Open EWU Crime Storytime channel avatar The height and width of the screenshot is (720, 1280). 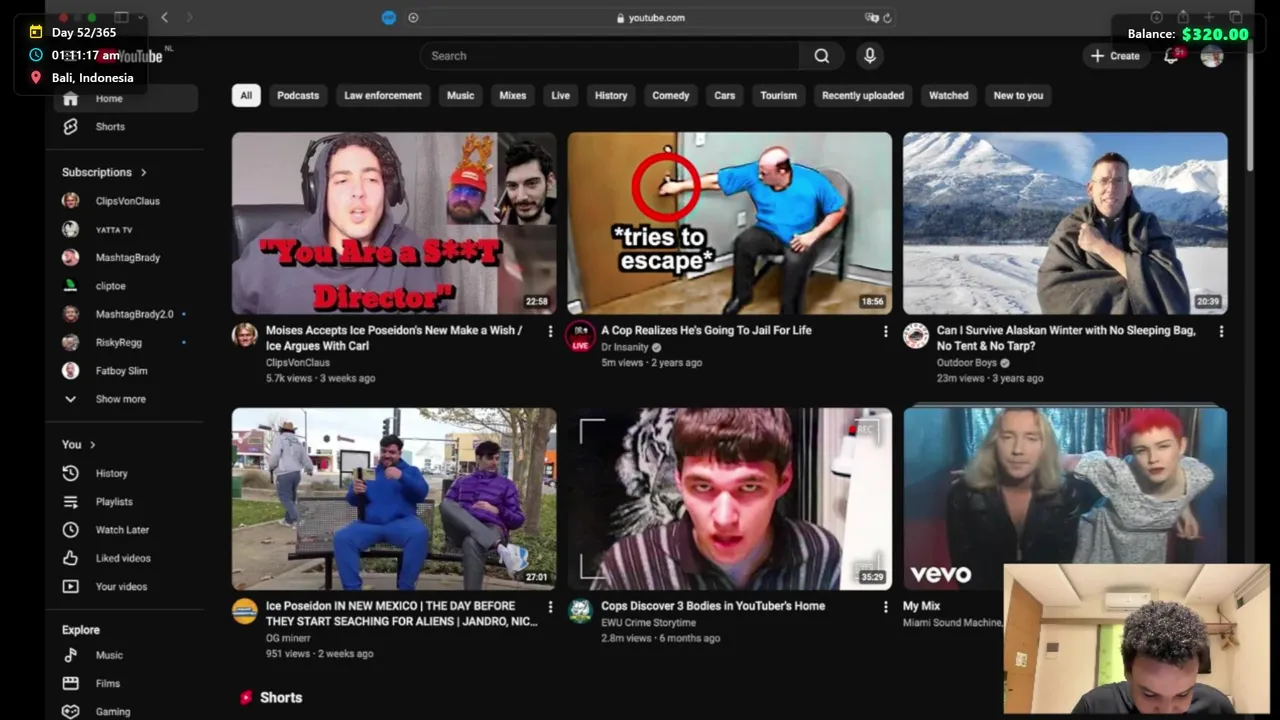(x=580, y=611)
